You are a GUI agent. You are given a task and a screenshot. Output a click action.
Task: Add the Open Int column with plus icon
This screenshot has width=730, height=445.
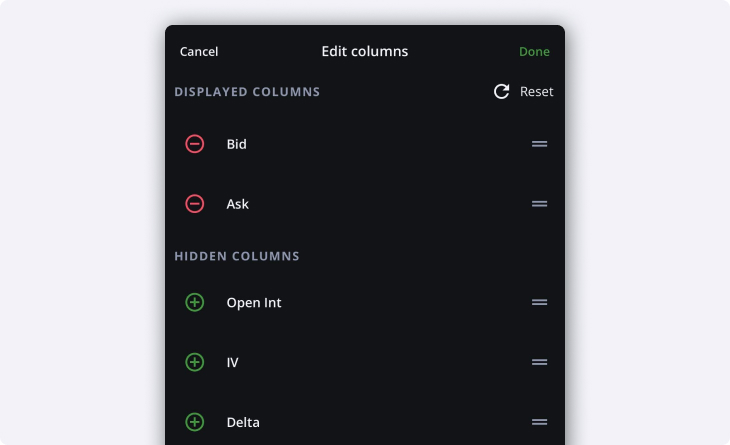point(195,302)
